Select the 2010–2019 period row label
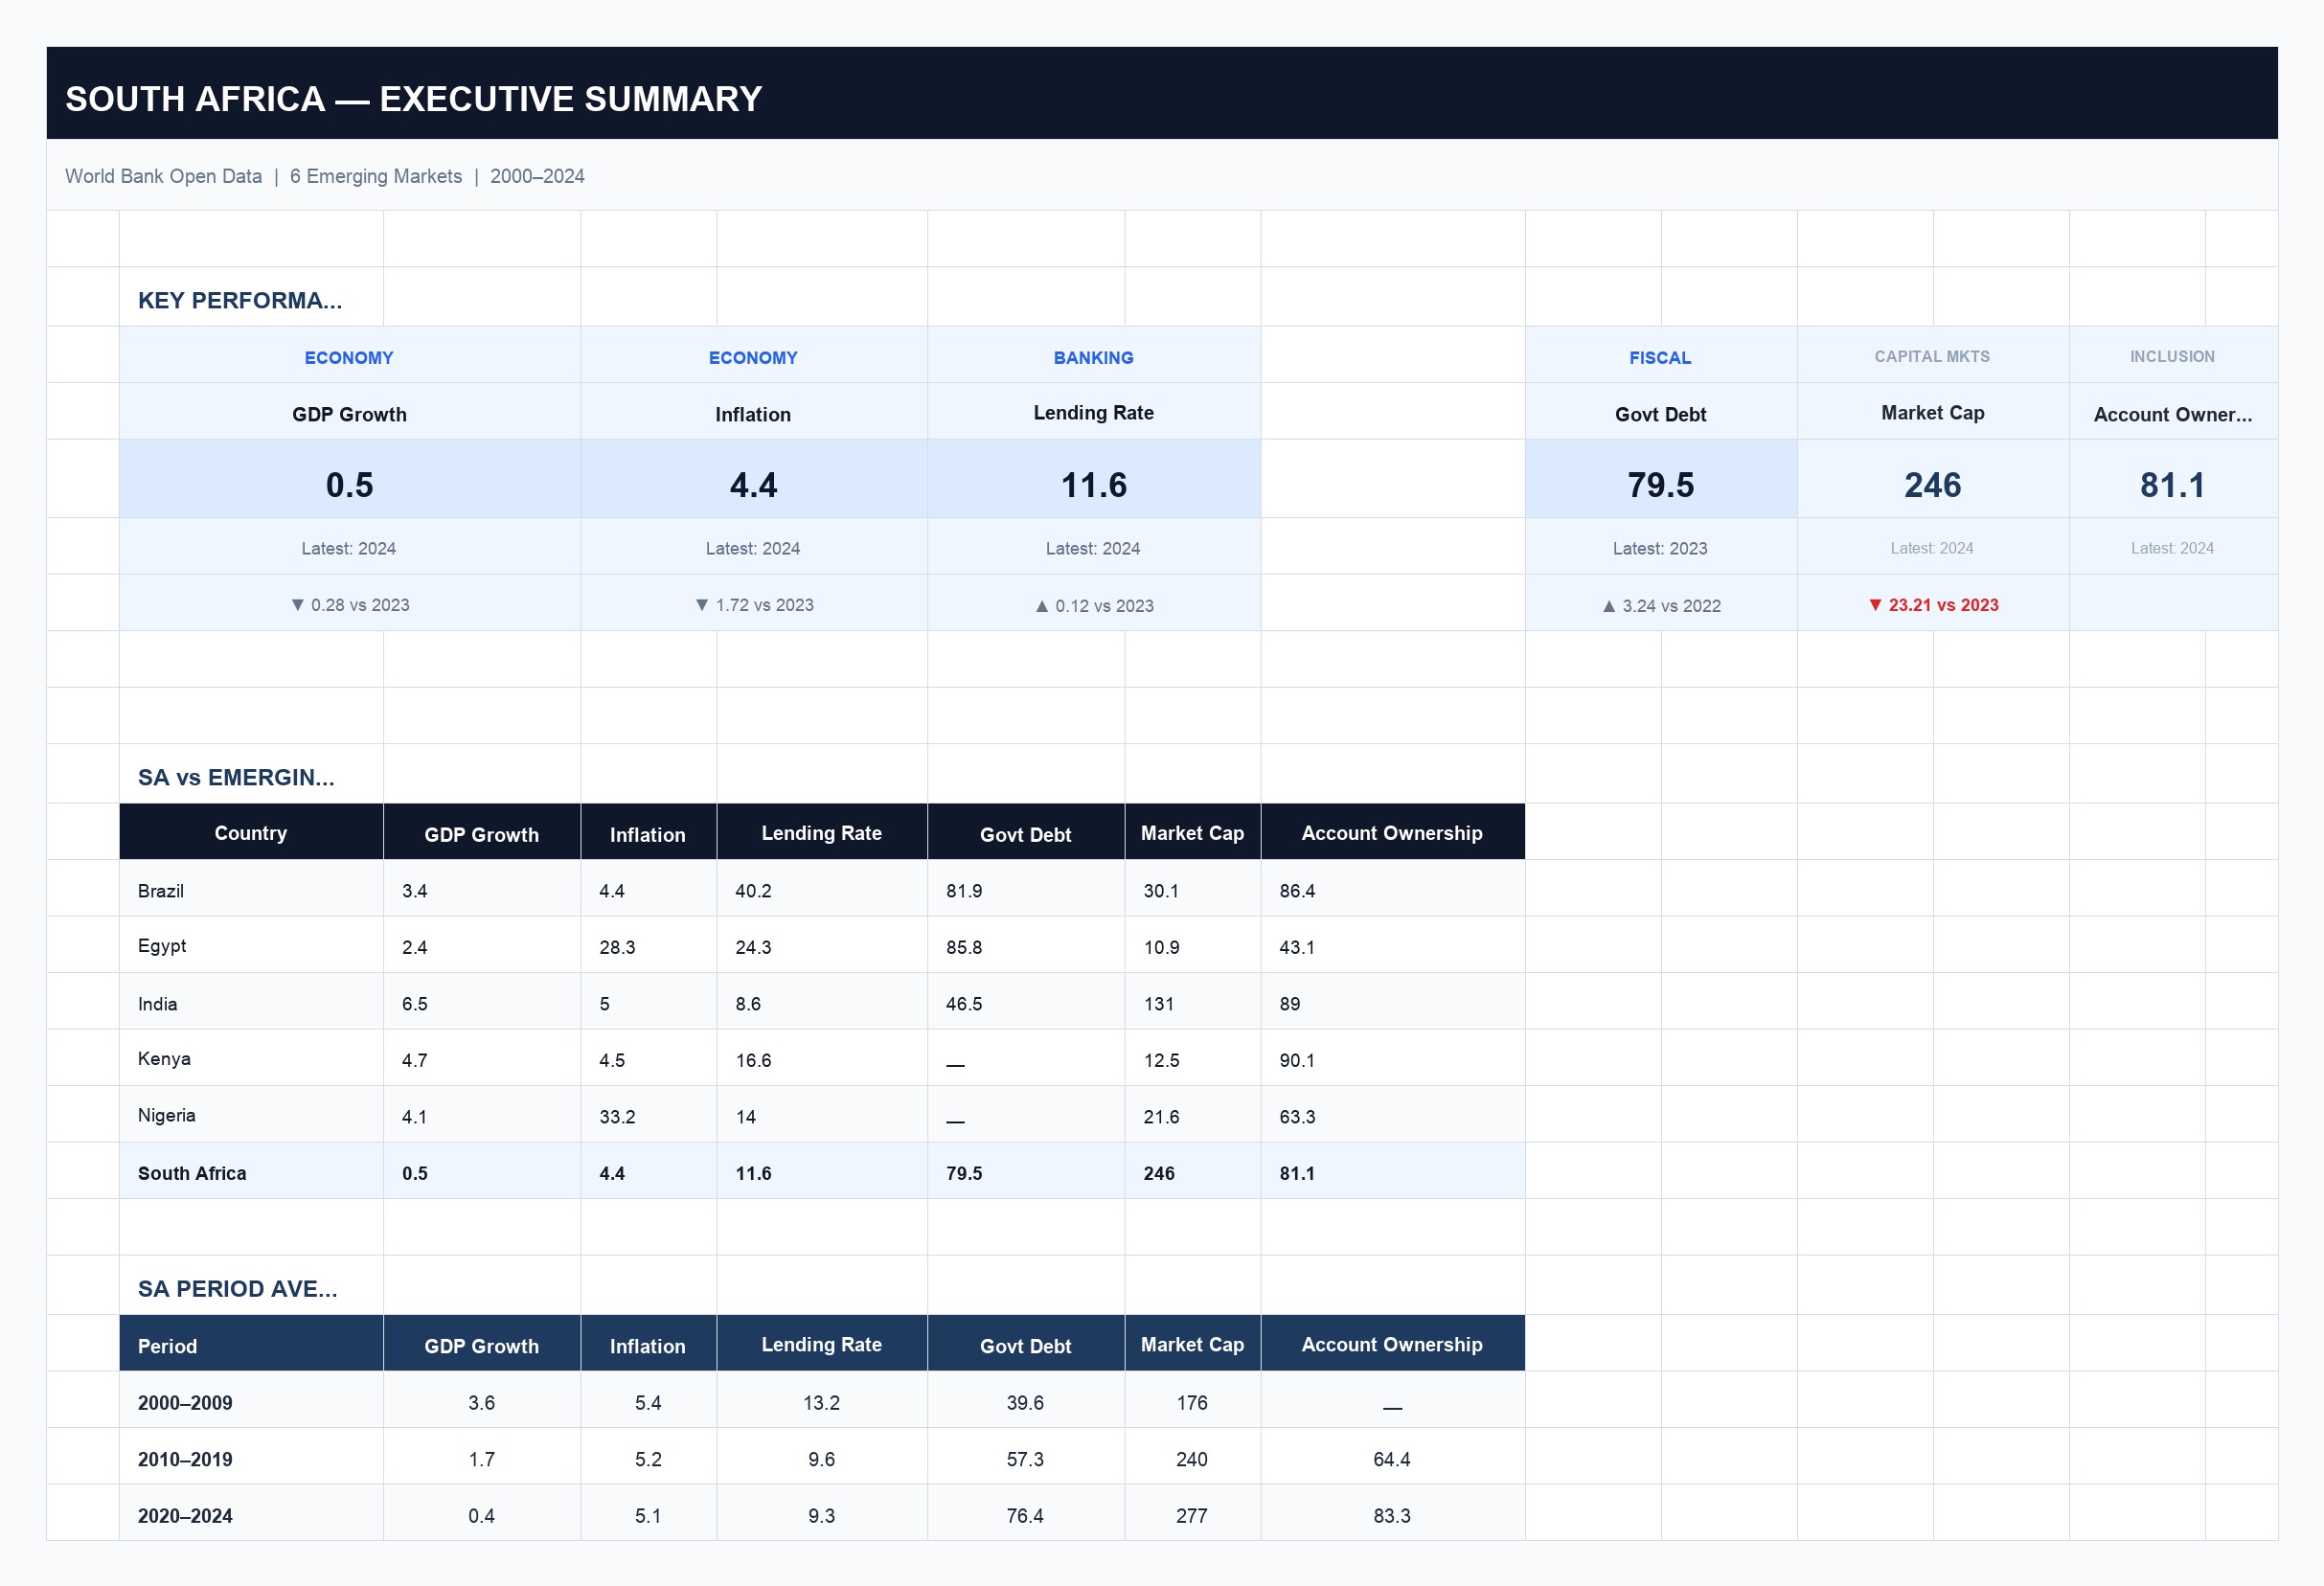2324x1586 pixels. click(x=185, y=1459)
